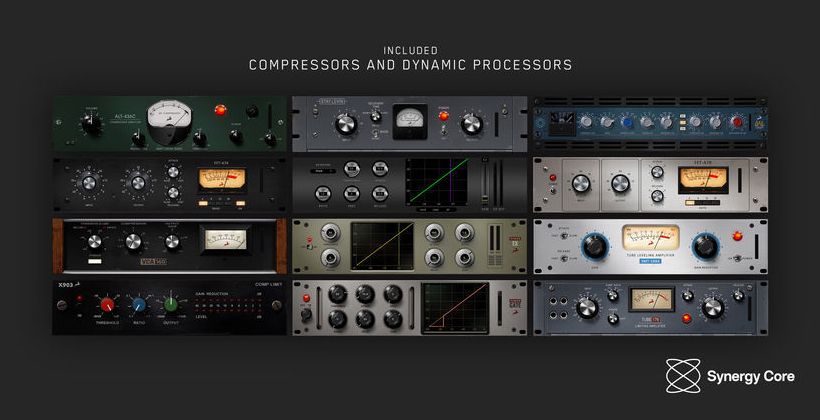
Task: Click the attack knob on silver FET-A78
Action: point(657,172)
